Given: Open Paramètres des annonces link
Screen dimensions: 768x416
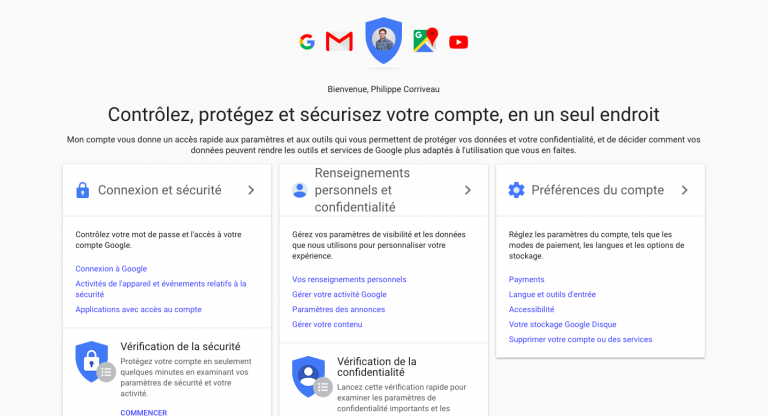Looking at the screenshot, I should pyautogui.click(x=338, y=309).
